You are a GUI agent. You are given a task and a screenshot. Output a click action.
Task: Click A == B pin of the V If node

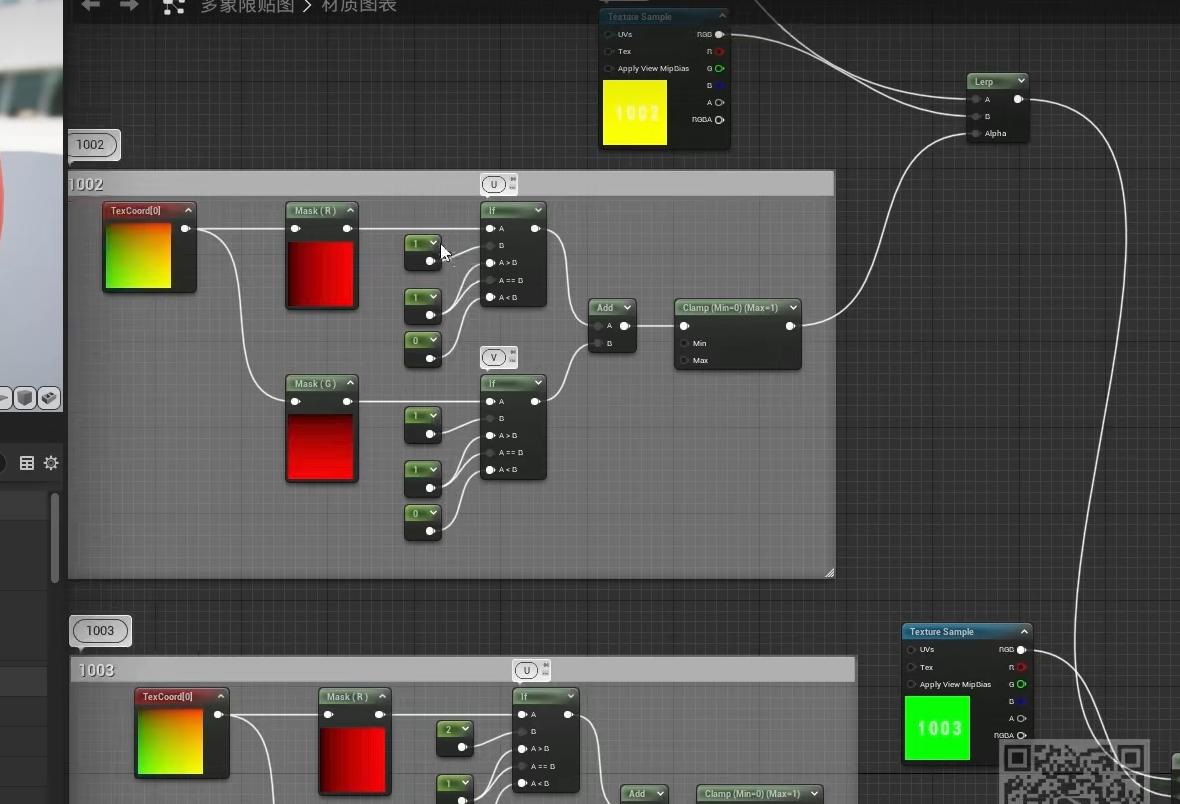click(491, 452)
